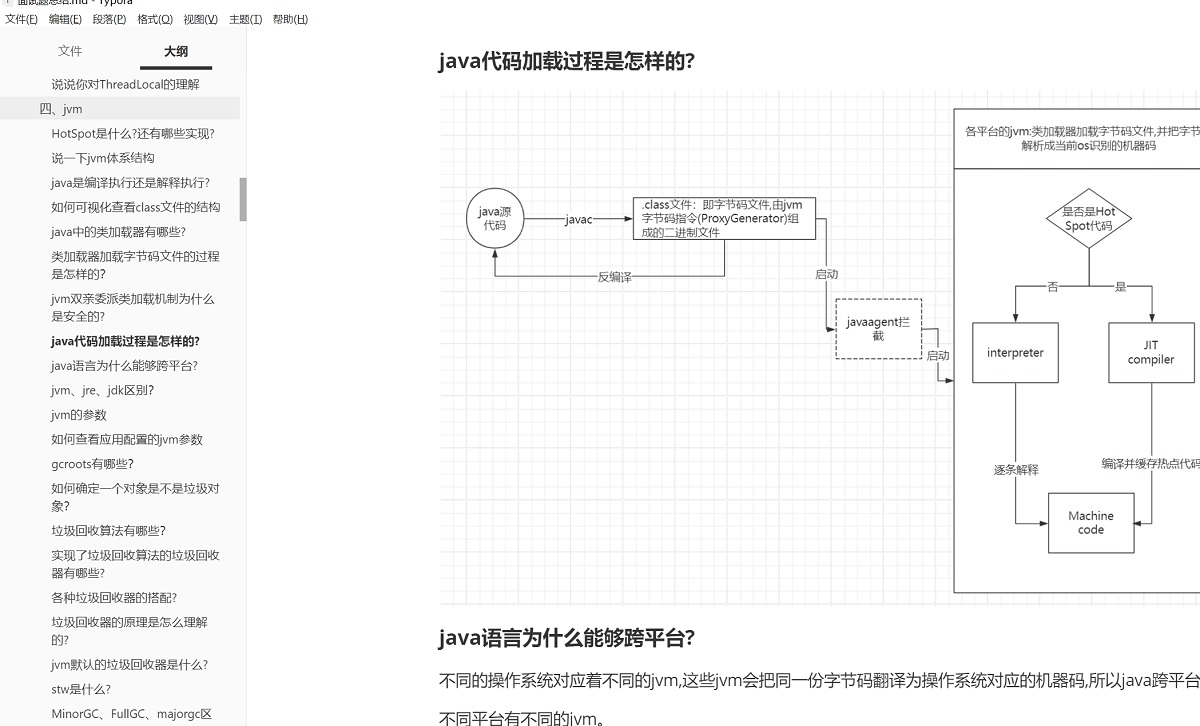Jump to outline item stw是什么?
Image resolution: width=1200 pixels, height=726 pixels.
[81, 689]
